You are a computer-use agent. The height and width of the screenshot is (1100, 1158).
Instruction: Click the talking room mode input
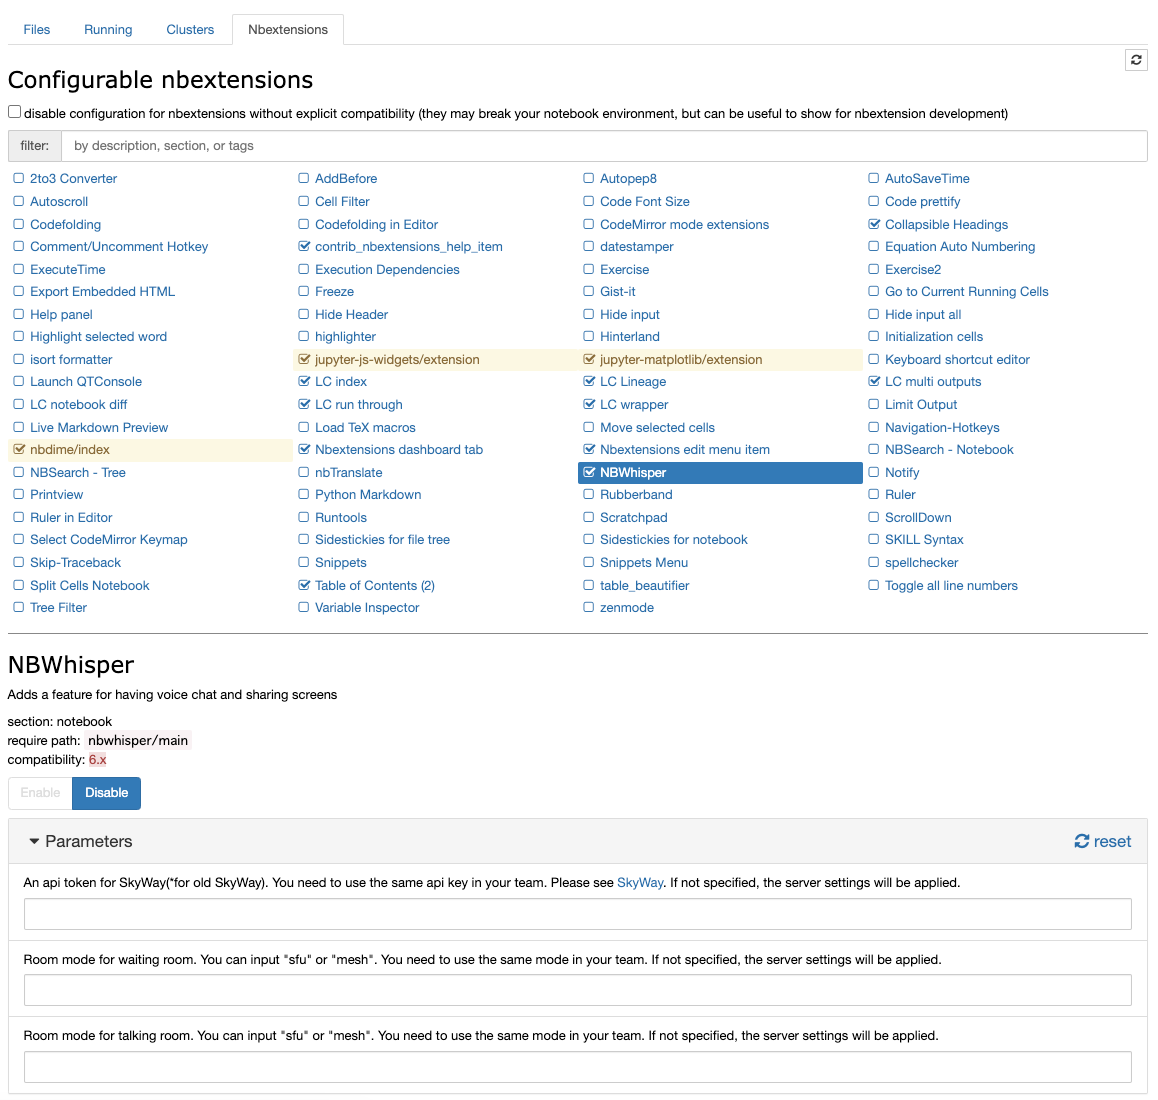[578, 1067]
